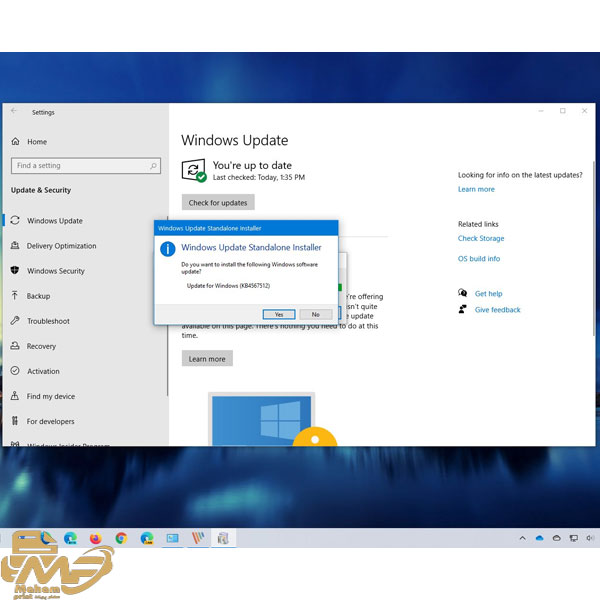
Task: Click the blue window app taskbar icon
Action: pos(173,538)
